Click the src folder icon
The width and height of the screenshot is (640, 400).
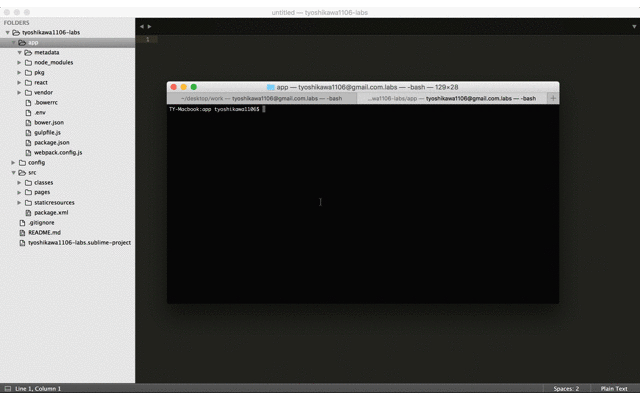click(22, 173)
